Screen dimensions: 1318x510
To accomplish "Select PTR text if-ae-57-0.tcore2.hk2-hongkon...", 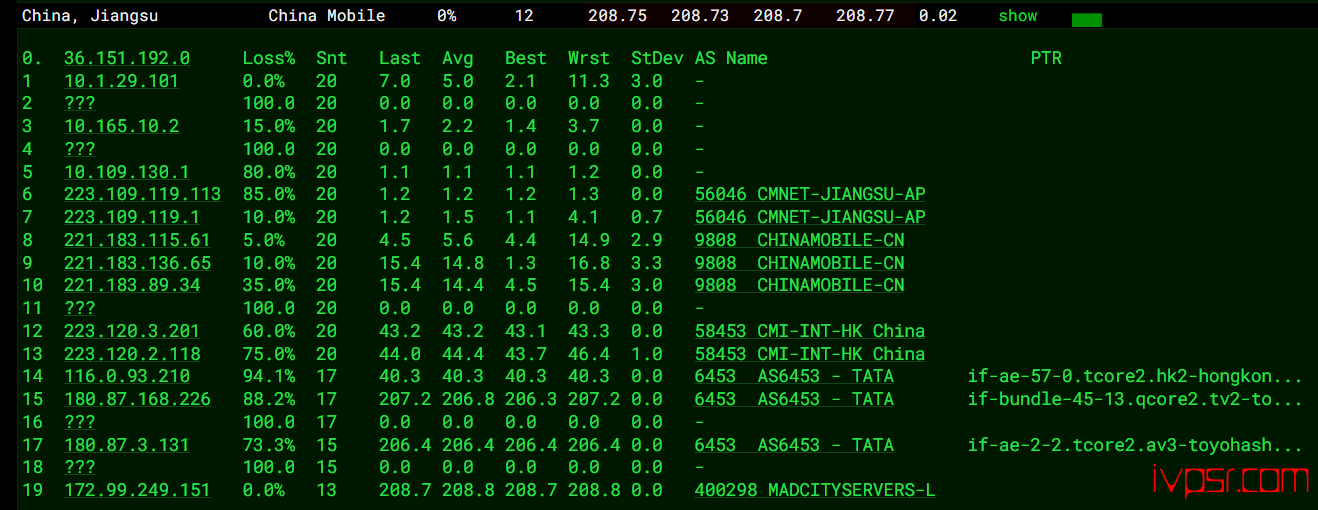I will click(1135, 376).
